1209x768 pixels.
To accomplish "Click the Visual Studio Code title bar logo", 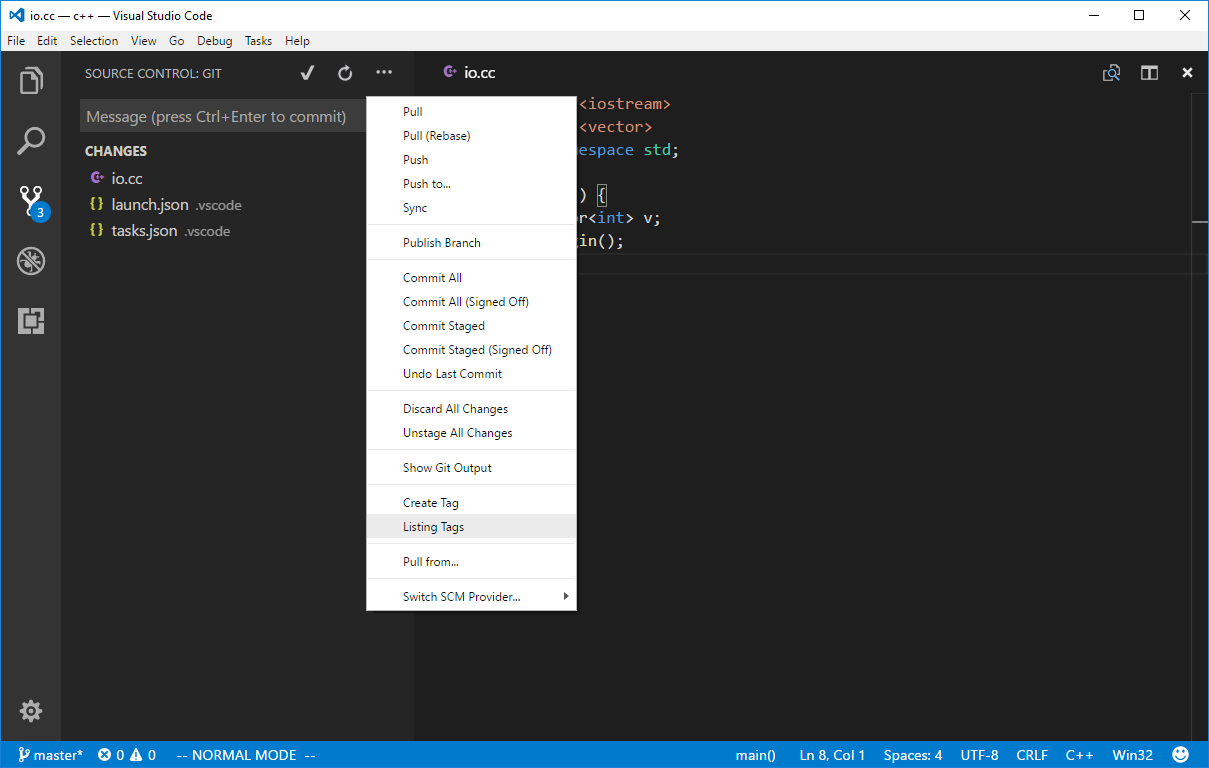I will tap(17, 15).
